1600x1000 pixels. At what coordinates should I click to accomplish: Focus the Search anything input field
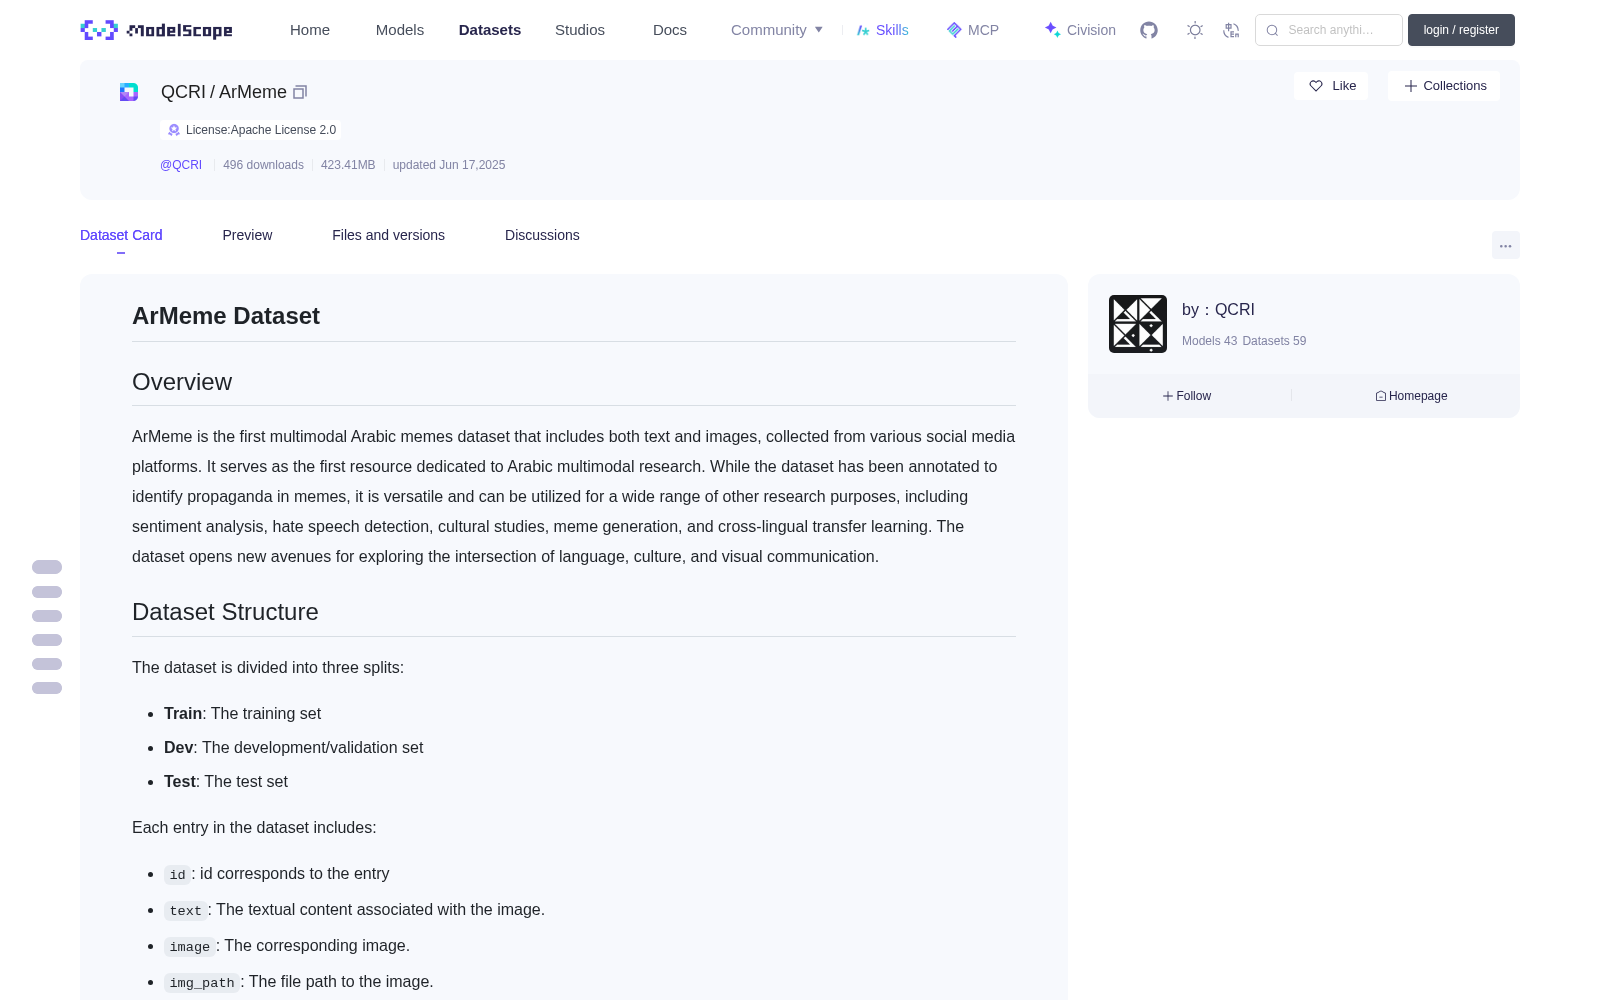1329,30
